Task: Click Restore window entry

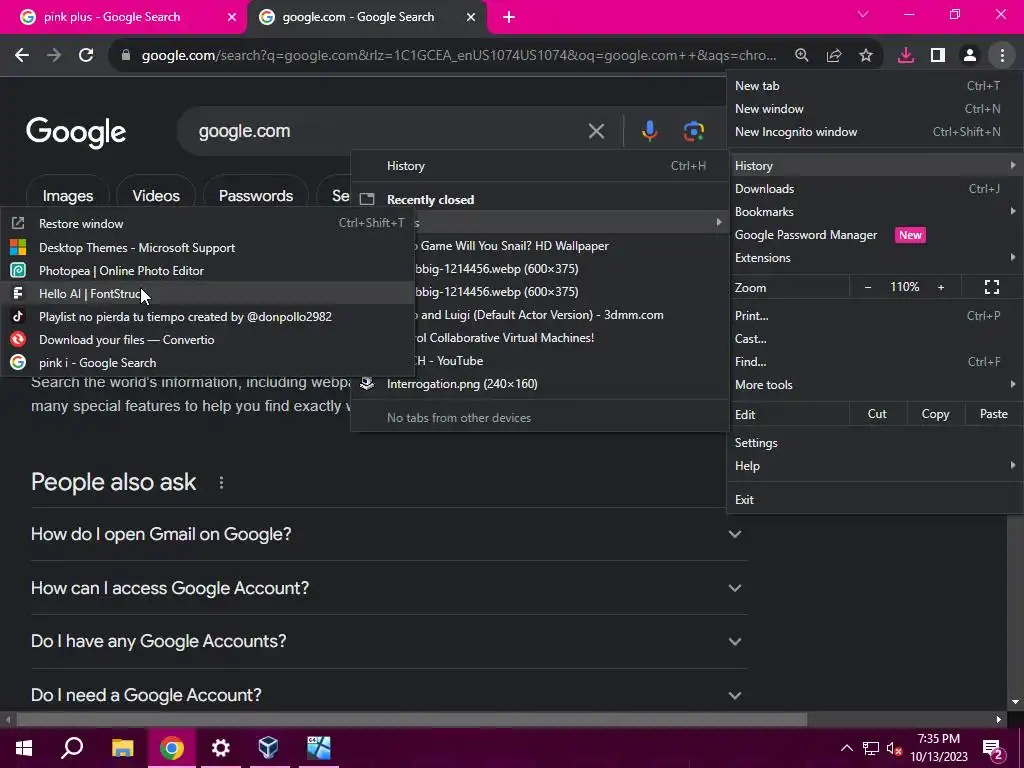Action: (x=207, y=223)
